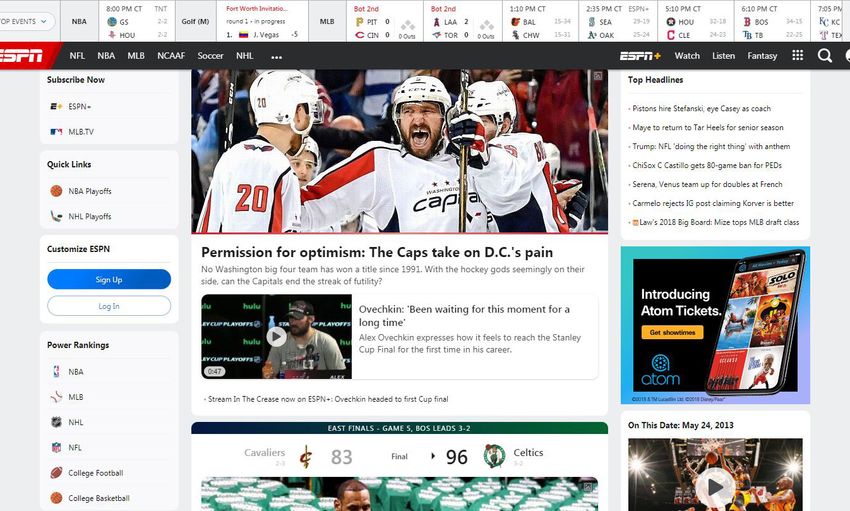Click the Capitals celebration hero image
Screen dimensions: 850x511
[x=400, y=151]
